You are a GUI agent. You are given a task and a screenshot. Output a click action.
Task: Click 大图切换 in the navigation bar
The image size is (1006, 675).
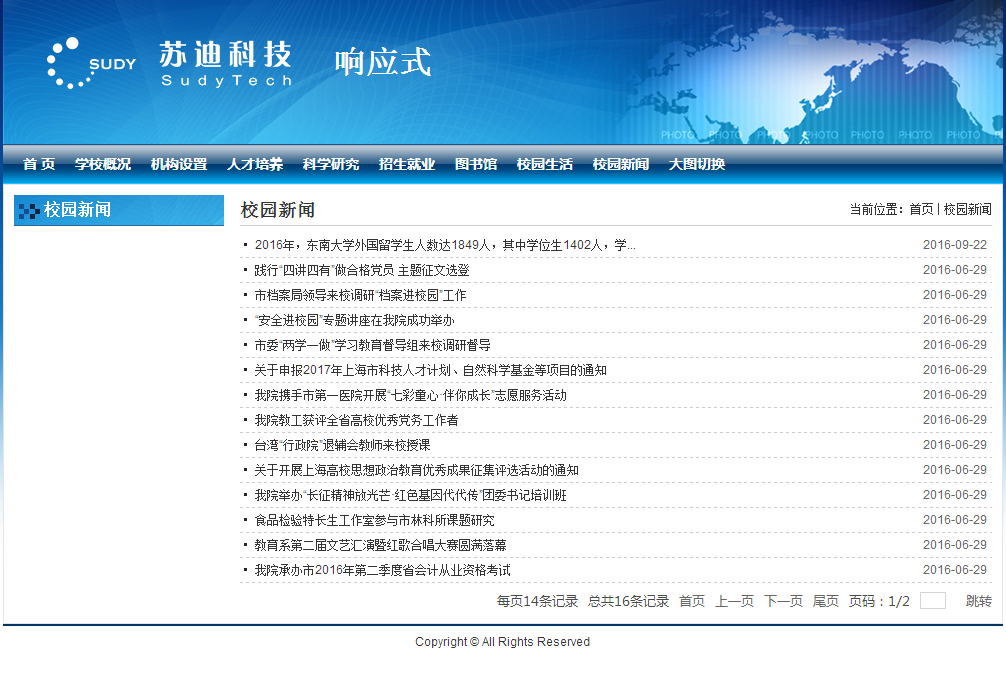tap(697, 164)
